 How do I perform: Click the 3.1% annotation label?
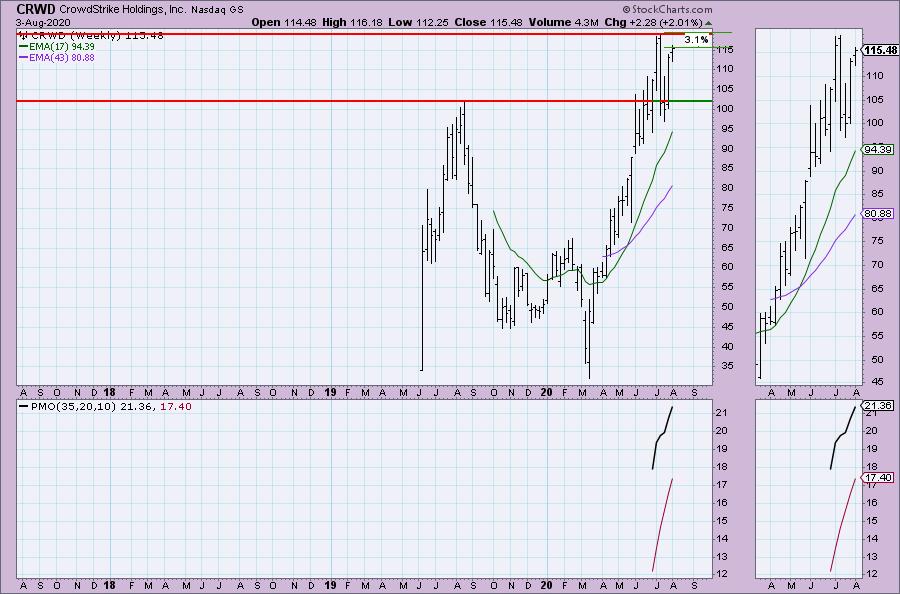[x=696, y=40]
